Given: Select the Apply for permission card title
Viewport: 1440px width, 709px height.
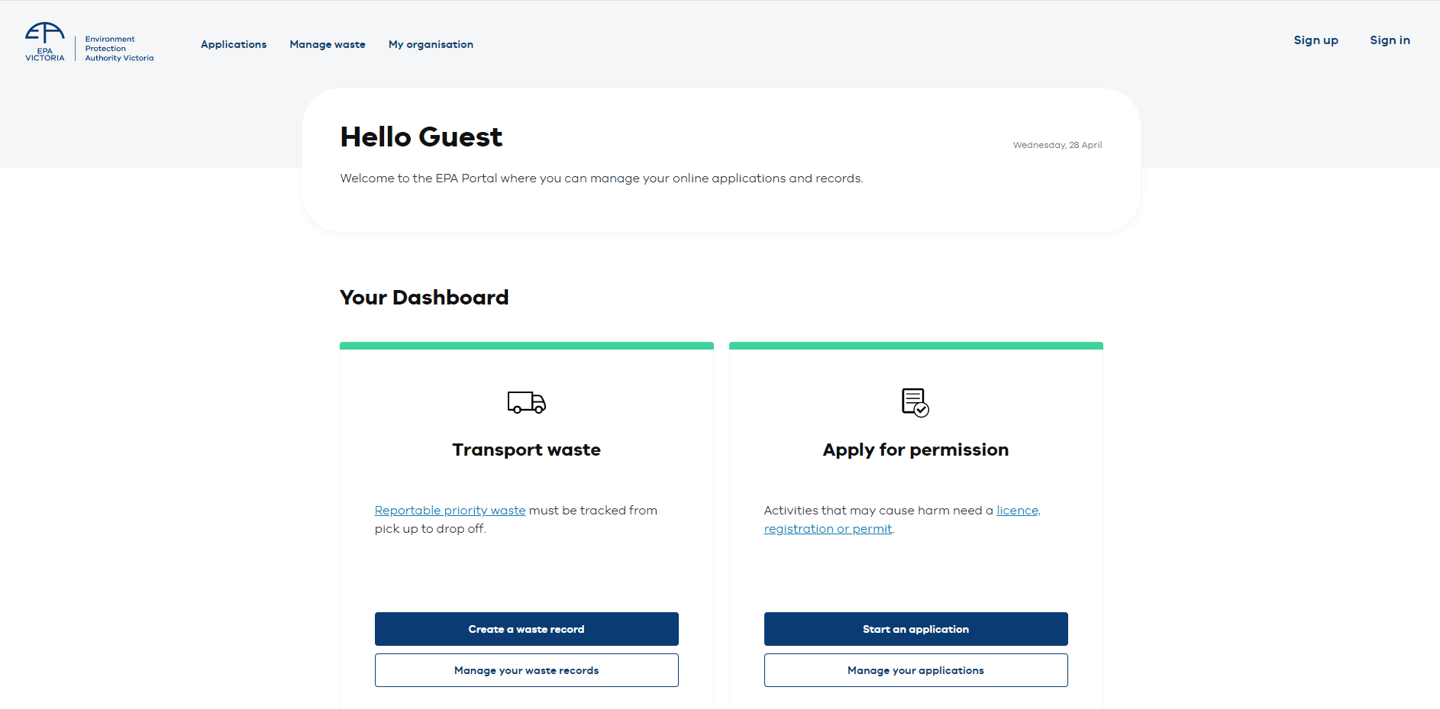Looking at the screenshot, I should (x=915, y=450).
